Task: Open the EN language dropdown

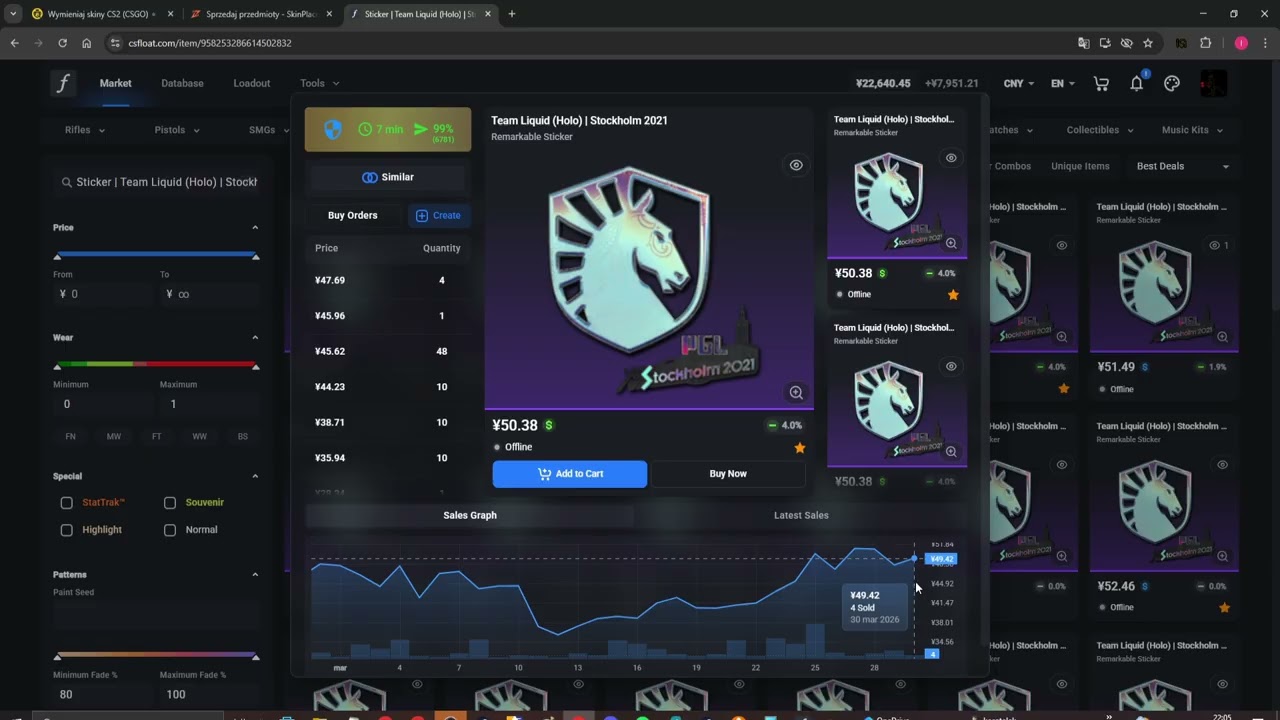Action: pyautogui.click(x=1063, y=84)
